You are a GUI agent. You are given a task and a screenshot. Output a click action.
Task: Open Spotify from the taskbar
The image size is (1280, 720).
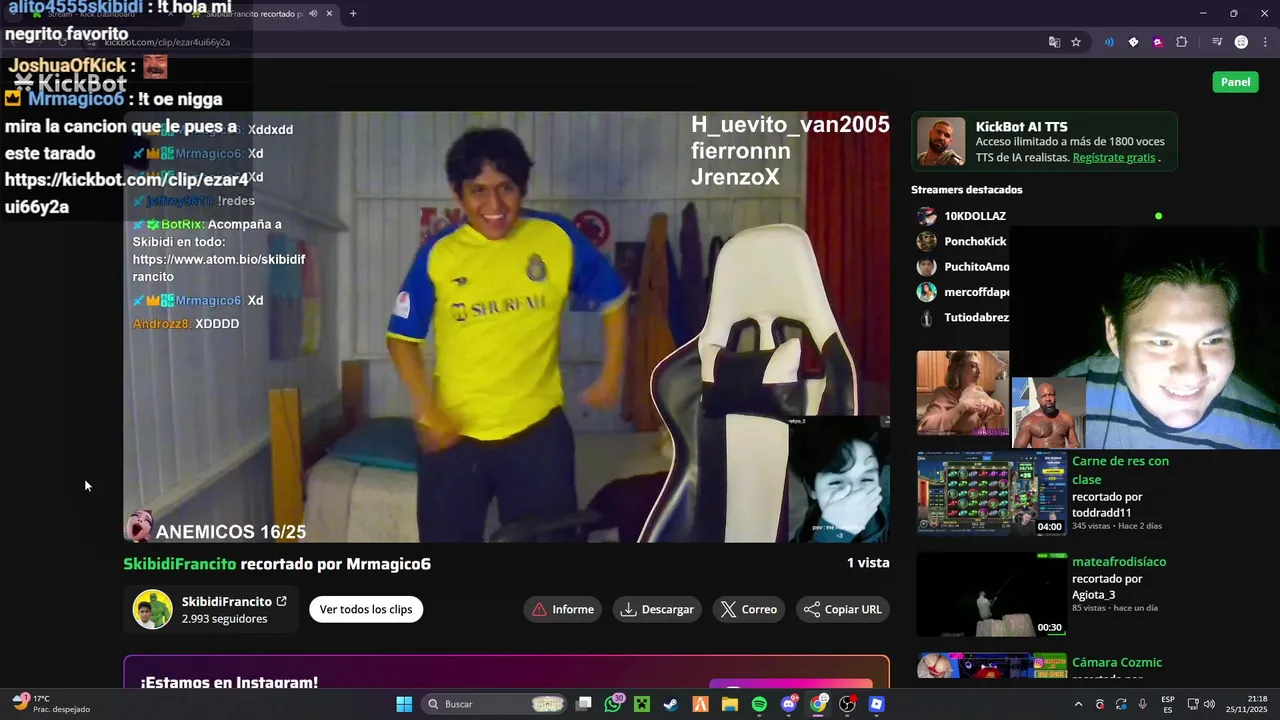[x=759, y=704]
